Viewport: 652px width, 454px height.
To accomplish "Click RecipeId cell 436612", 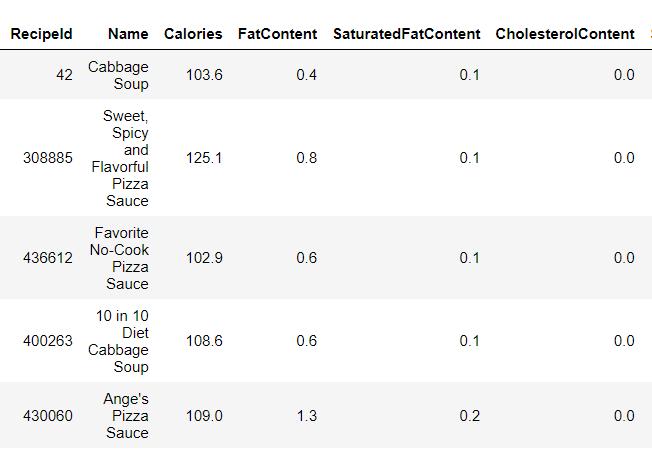I will 48,258.
